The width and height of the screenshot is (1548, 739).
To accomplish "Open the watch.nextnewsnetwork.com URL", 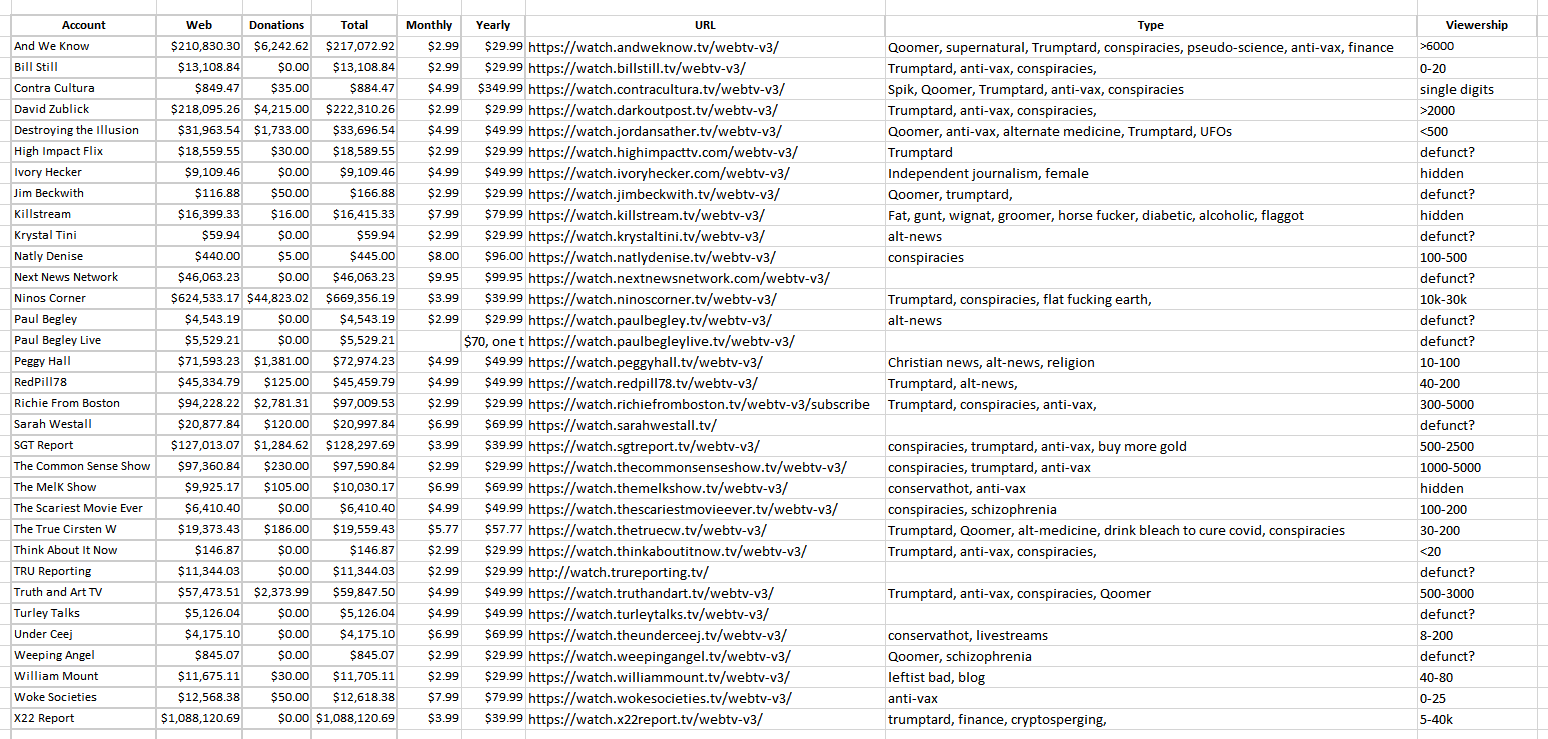I will click(679, 278).
